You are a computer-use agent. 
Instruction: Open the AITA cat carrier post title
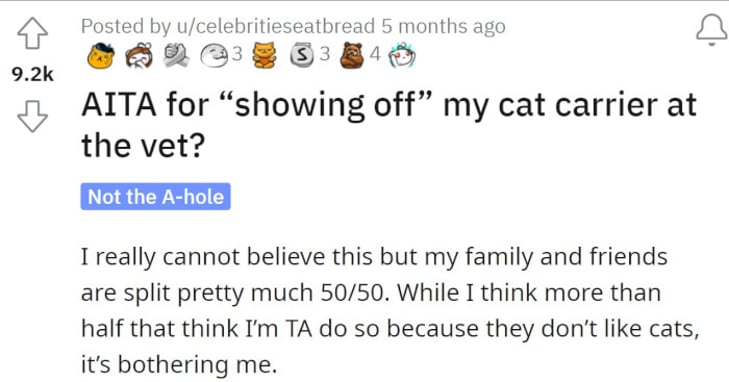tap(389, 125)
